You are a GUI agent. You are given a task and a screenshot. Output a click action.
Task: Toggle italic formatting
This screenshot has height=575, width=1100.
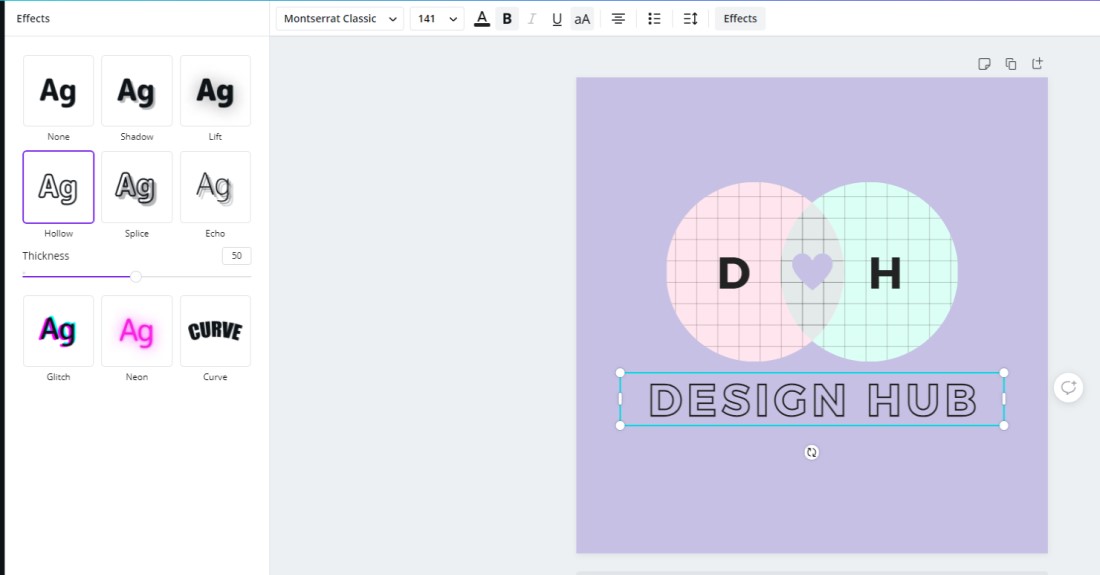[532, 19]
